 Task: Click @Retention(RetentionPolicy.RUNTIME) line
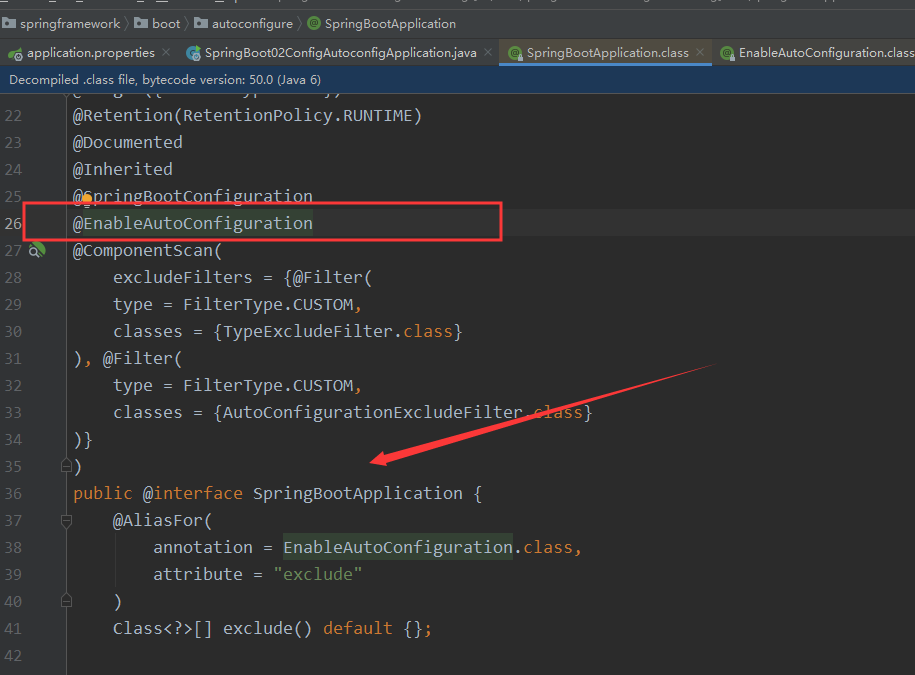click(x=247, y=116)
